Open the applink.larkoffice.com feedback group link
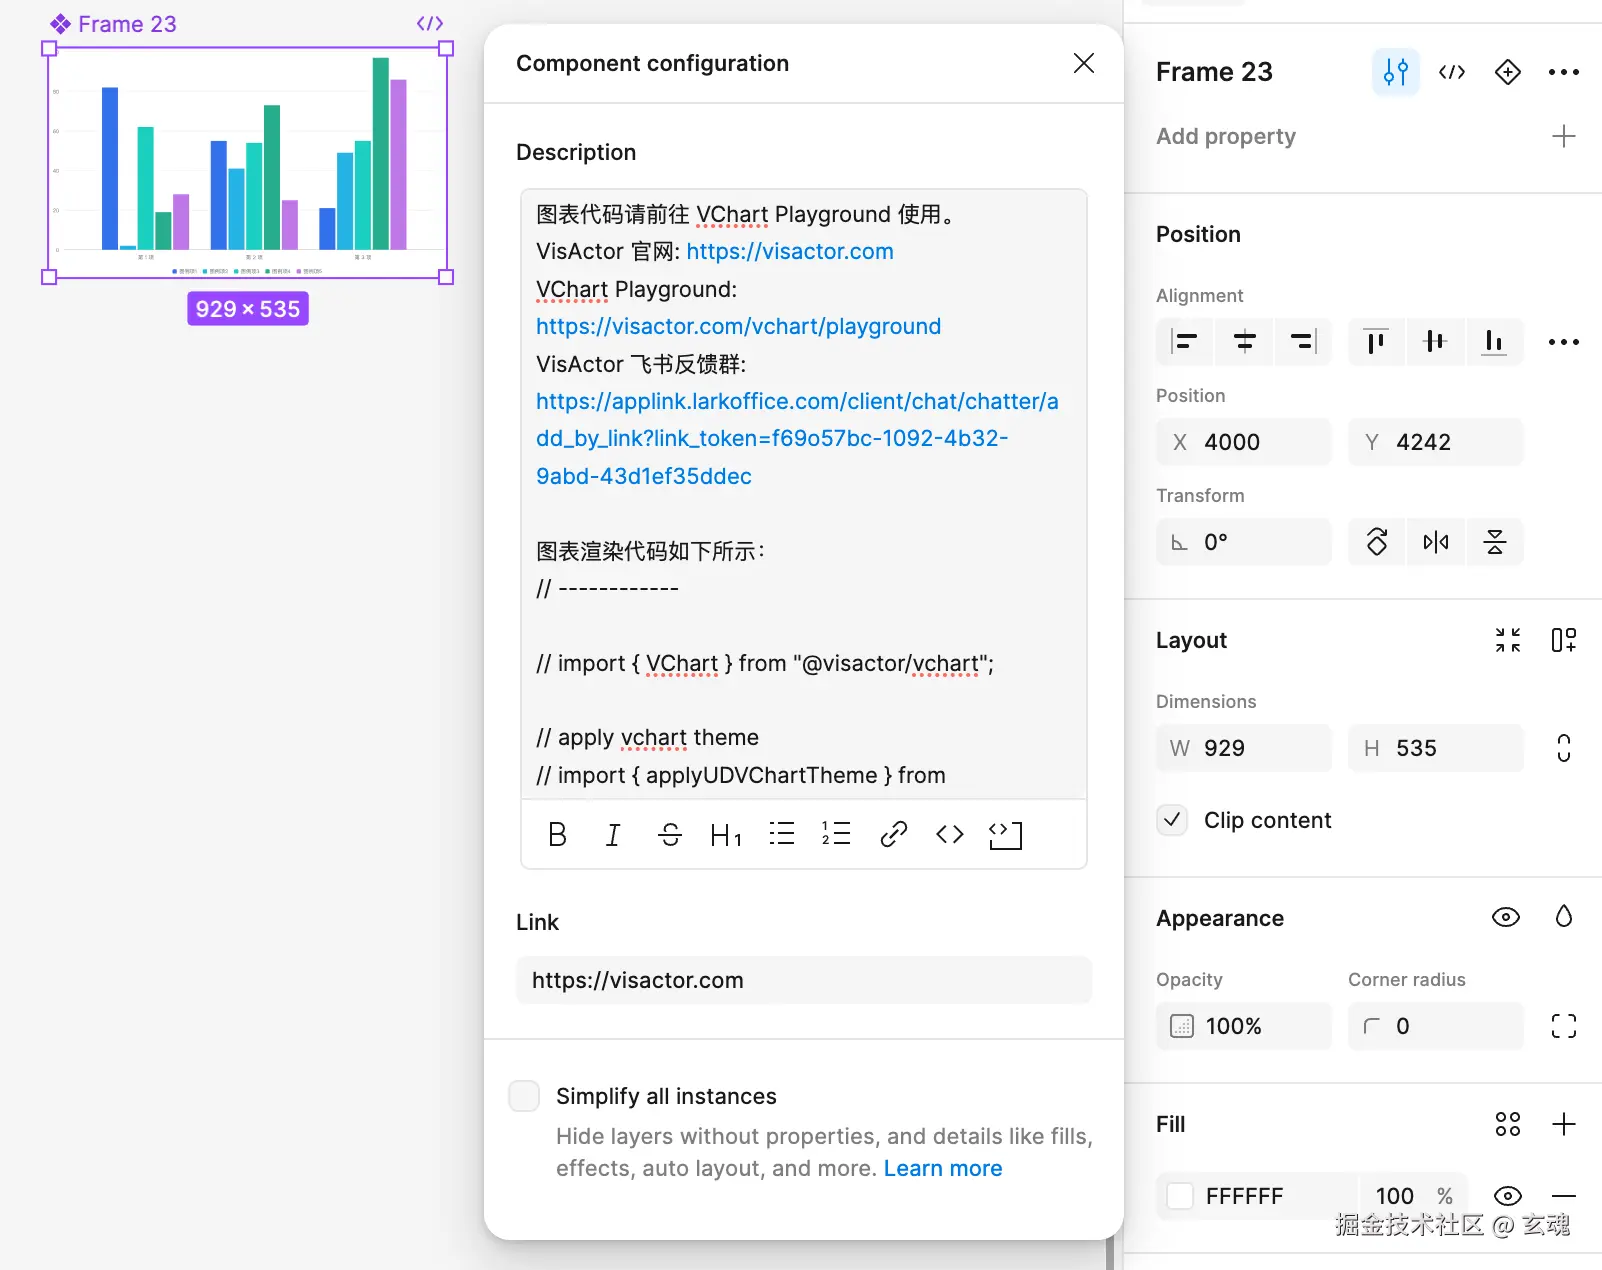Screen dimensions: 1602x1270 pos(797,438)
